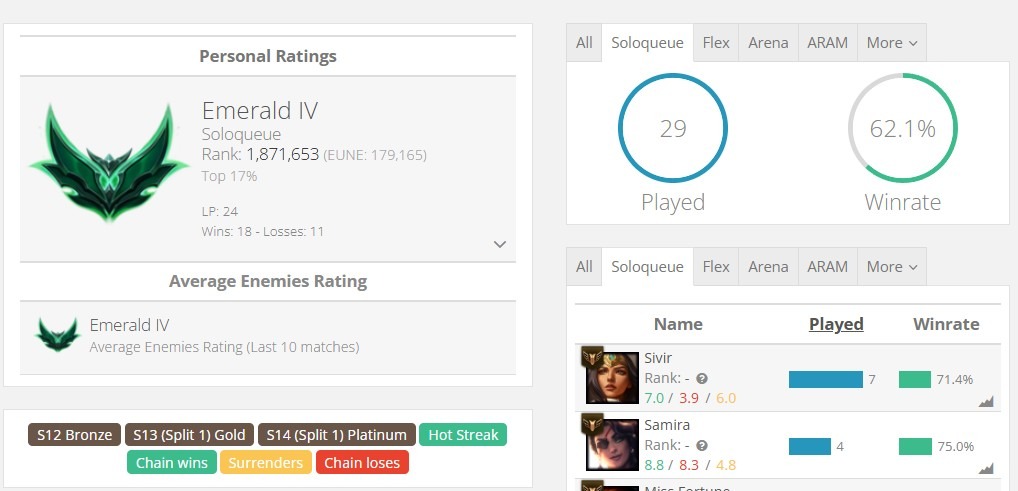The image size is (1018, 491).
Task: Open the chart icon in Samira's row
Action: [x=986, y=468]
